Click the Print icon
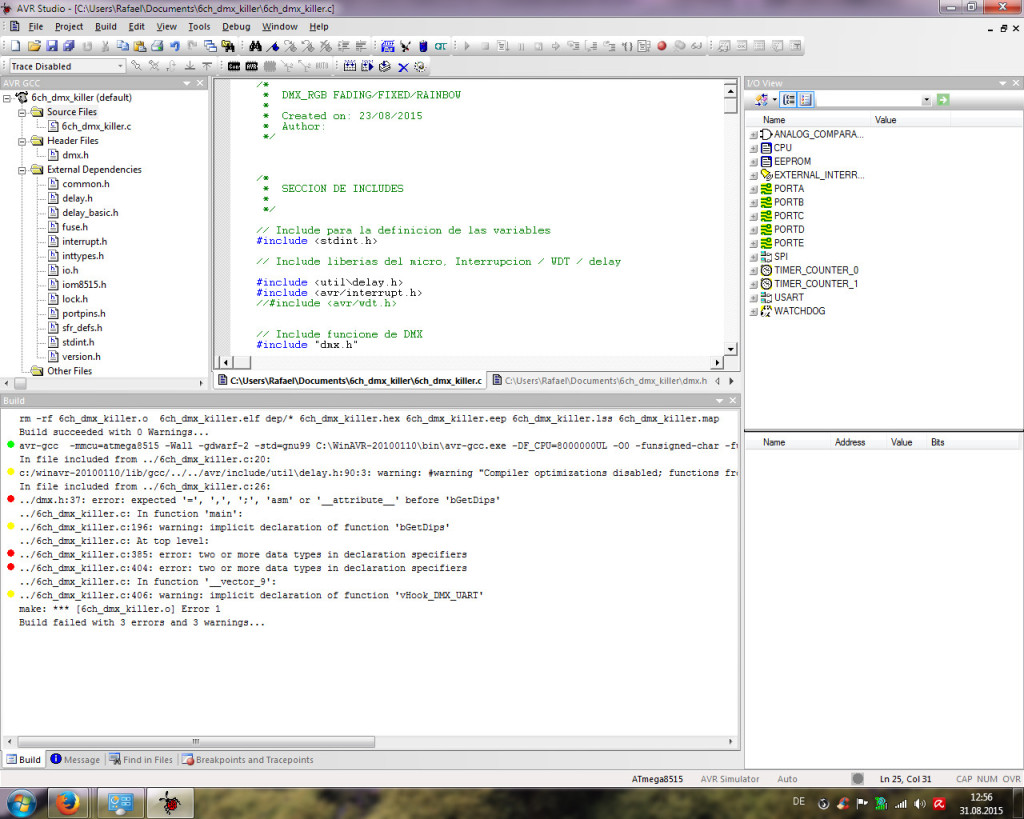The width and height of the screenshot is (1024, 819). (157, 46)
